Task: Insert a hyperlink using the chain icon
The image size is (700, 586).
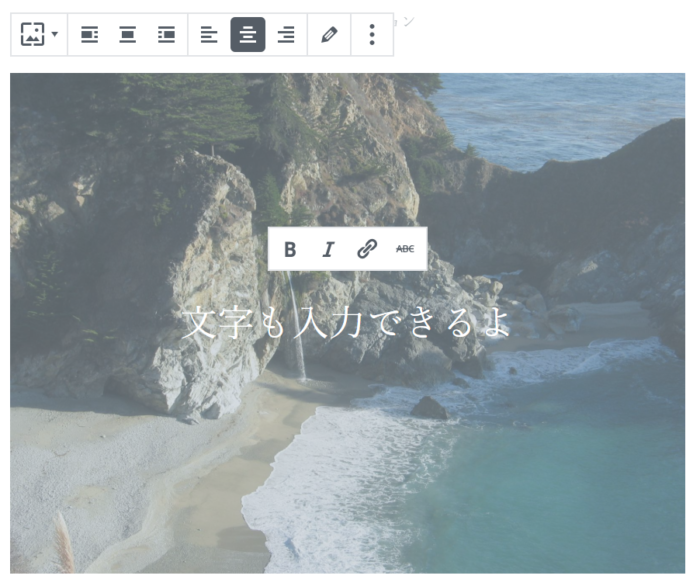Action: 367,249
